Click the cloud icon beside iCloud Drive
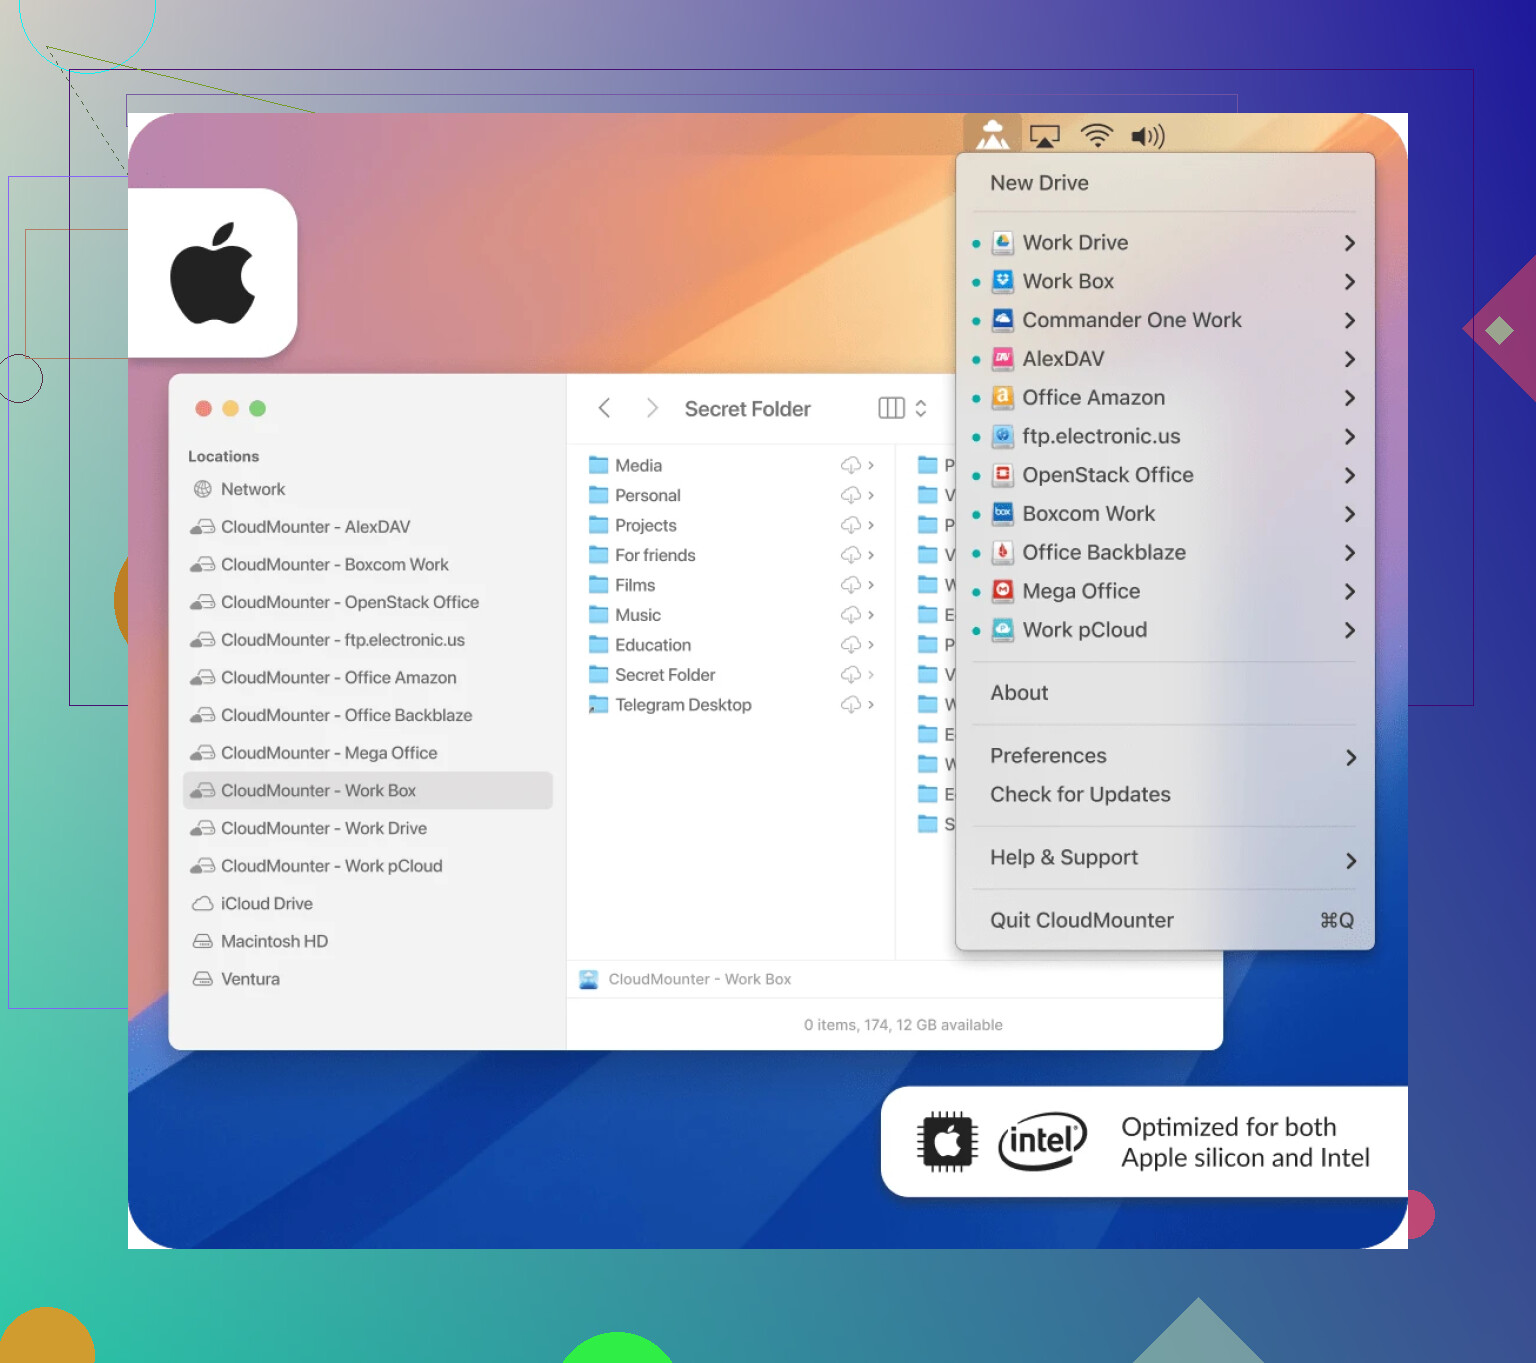The height and width of the screenshot is (1363, 1536). [x=203, y=903]
